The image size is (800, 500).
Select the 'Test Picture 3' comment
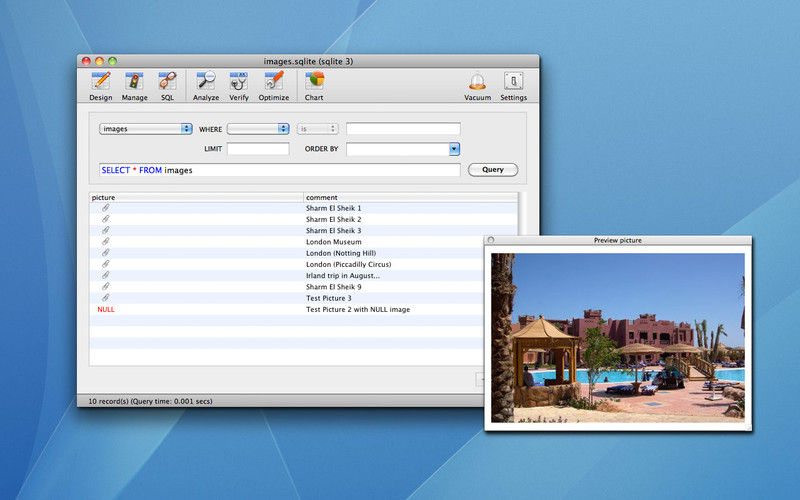click(x=329, y=298)
